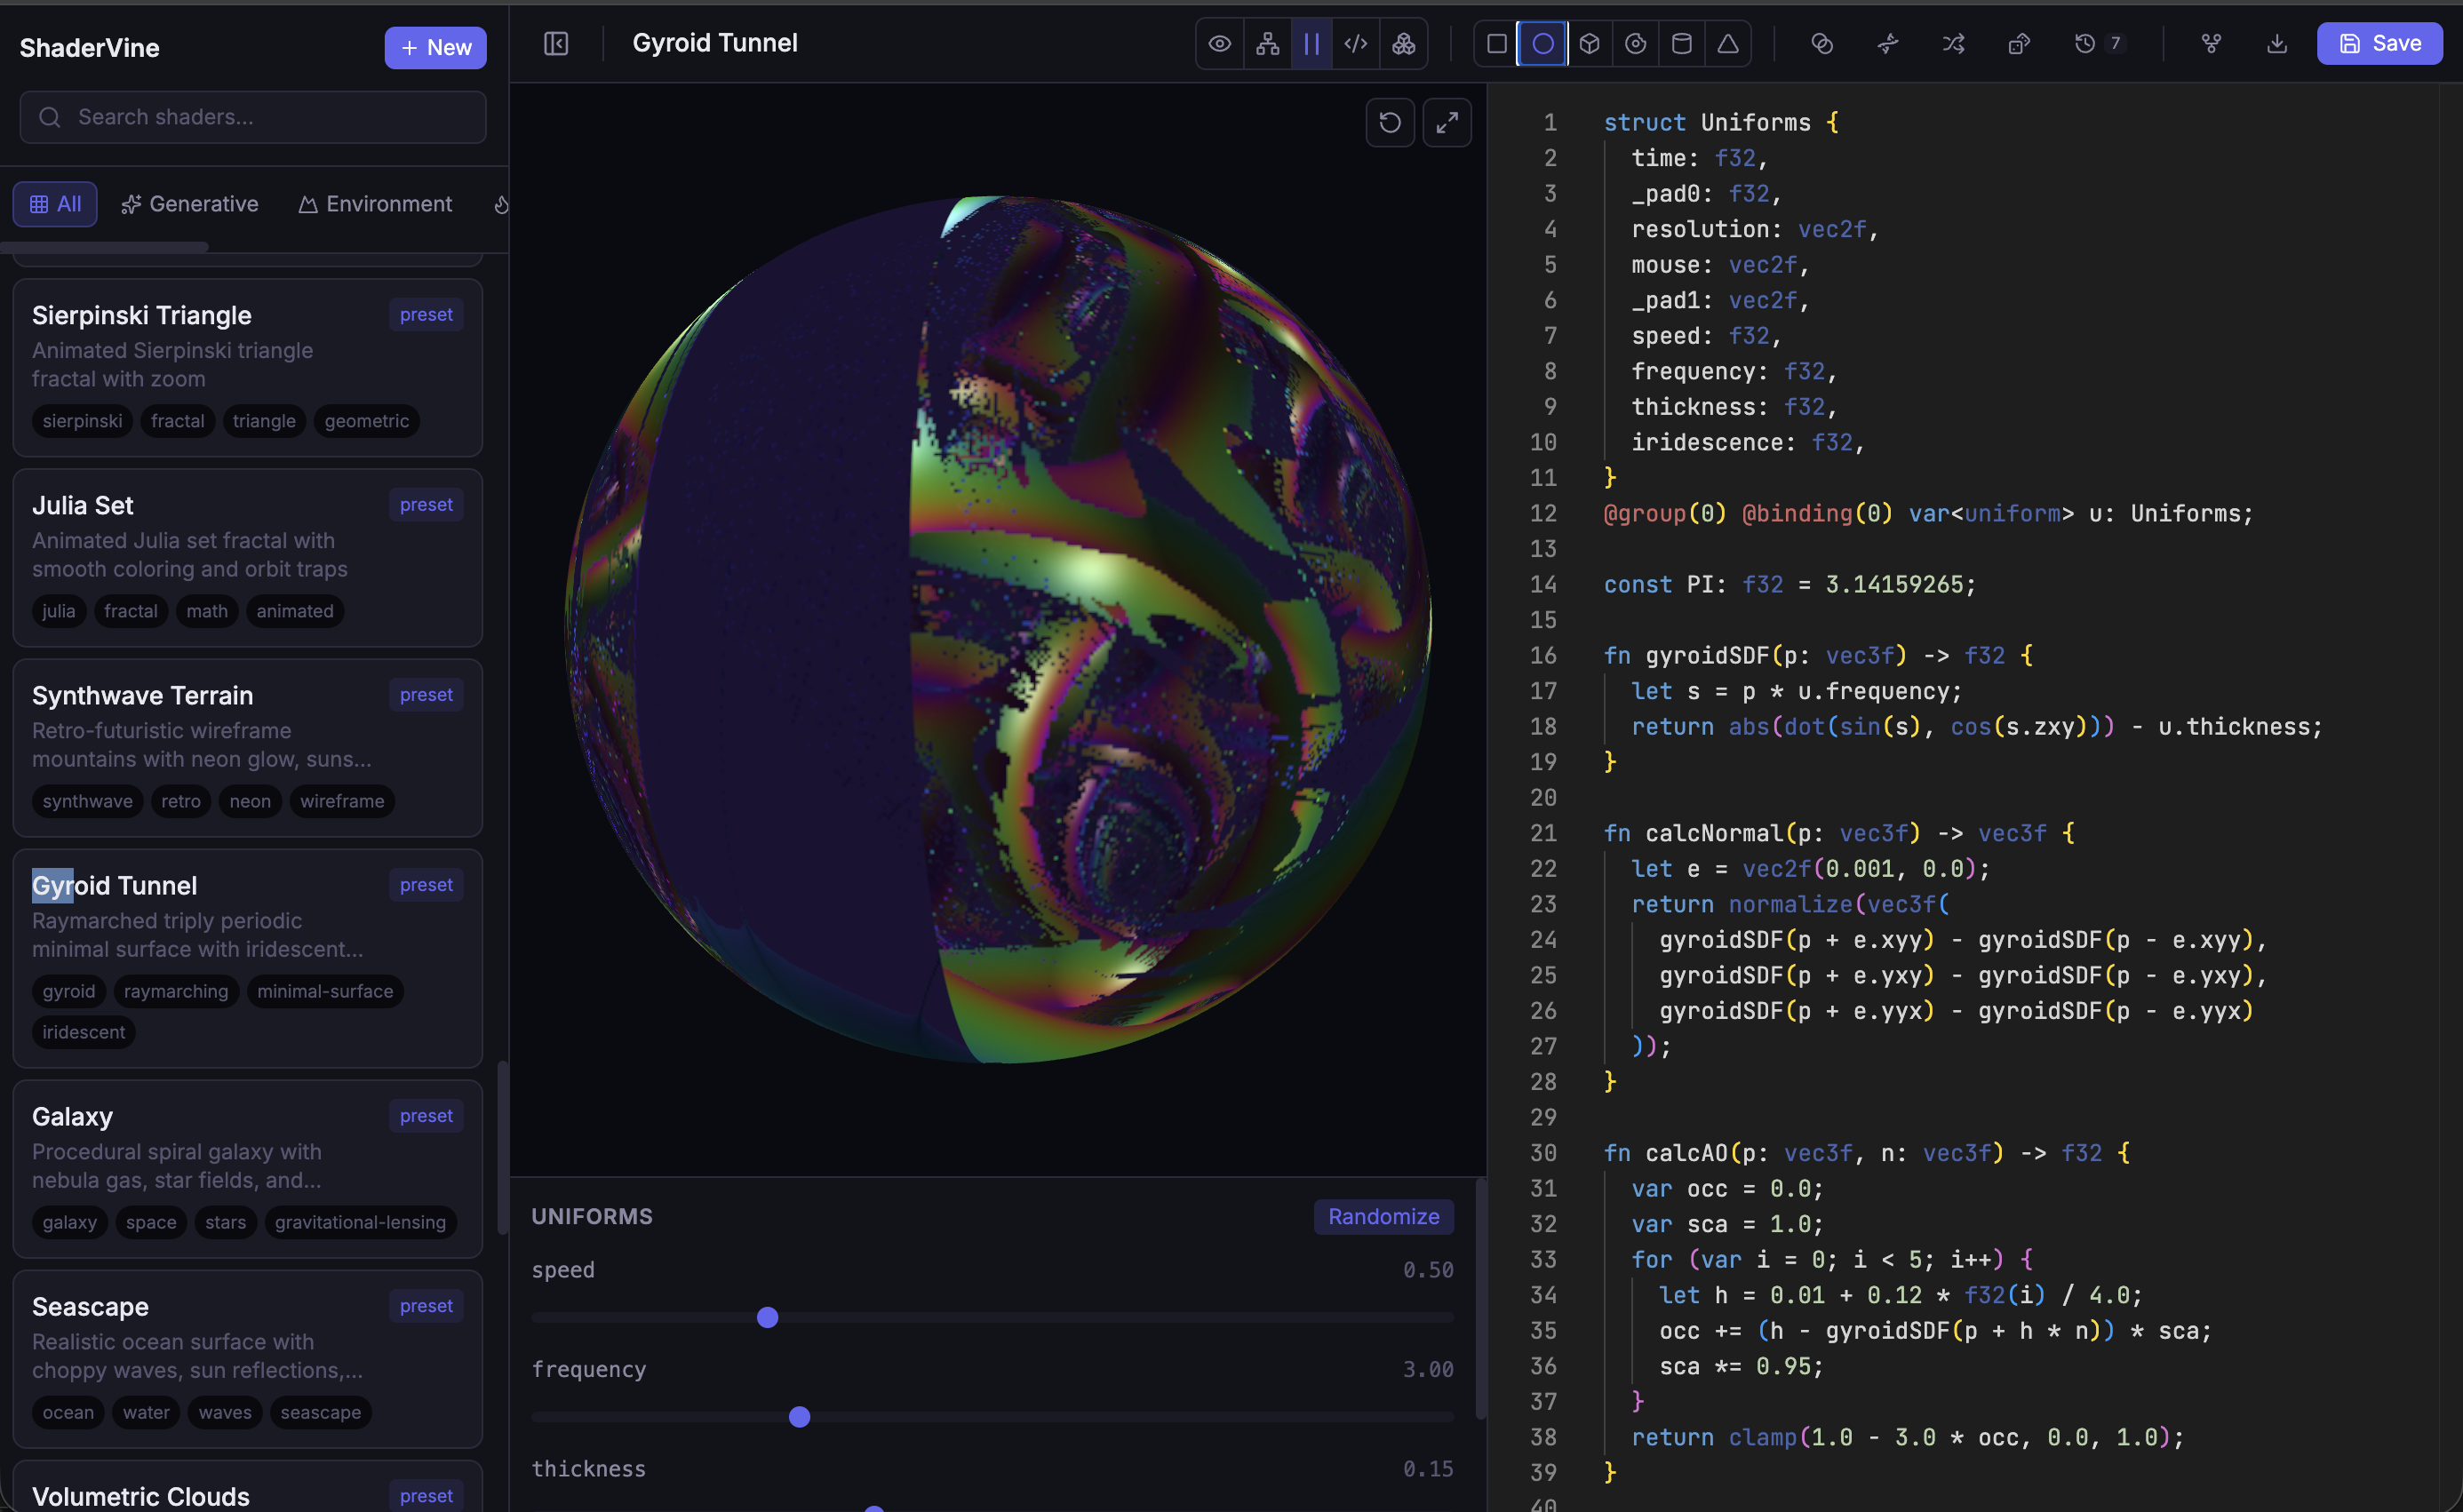Screen dimensions: 2463x1512
Task: Select the cube preview shape
Action: click(x=1590, y=44)
